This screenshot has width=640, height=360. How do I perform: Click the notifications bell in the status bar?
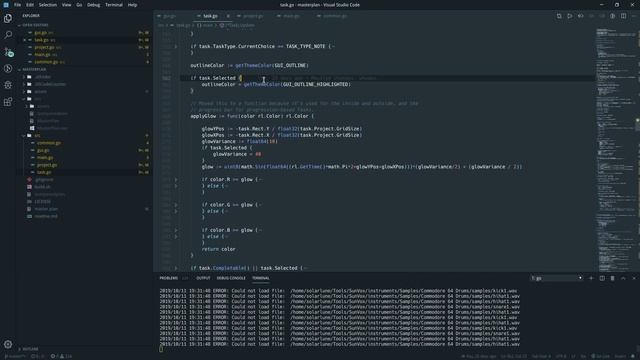coord(633,356)
